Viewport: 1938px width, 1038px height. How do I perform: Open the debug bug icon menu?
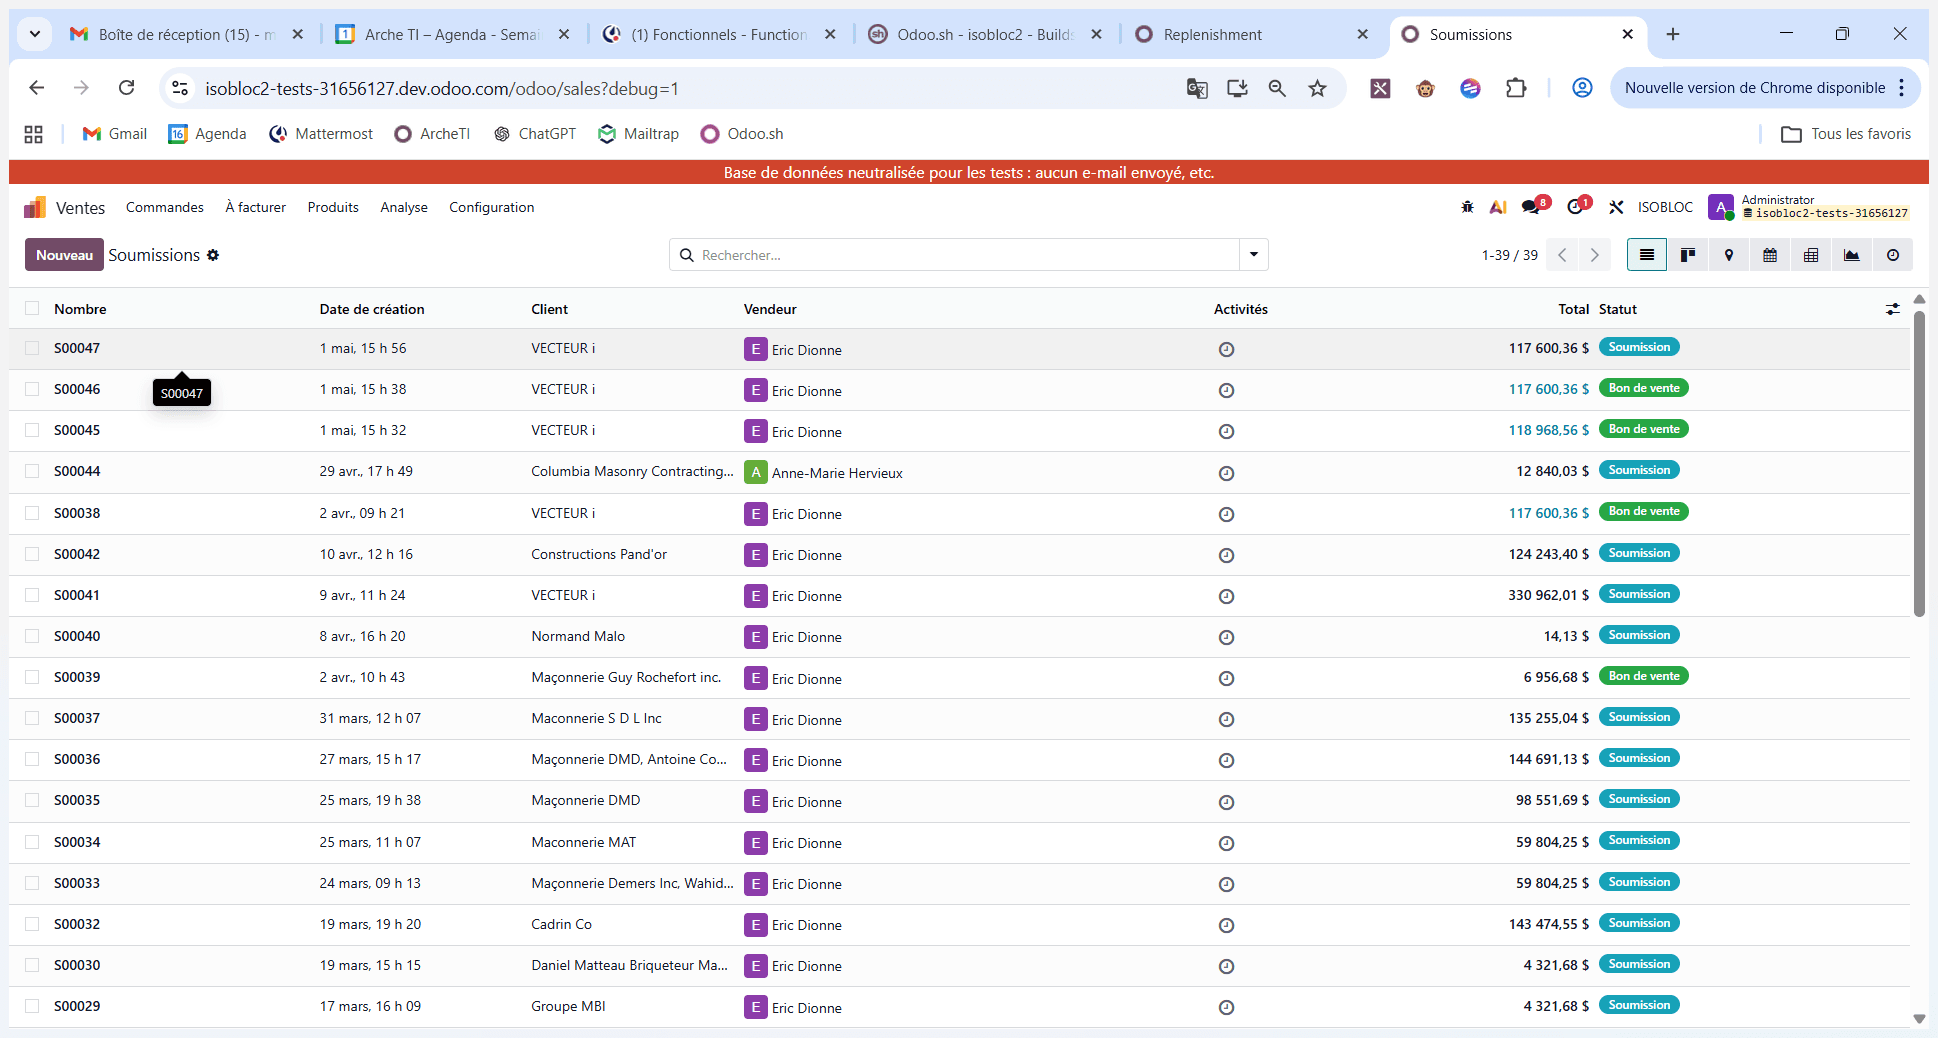point(1467,207)
